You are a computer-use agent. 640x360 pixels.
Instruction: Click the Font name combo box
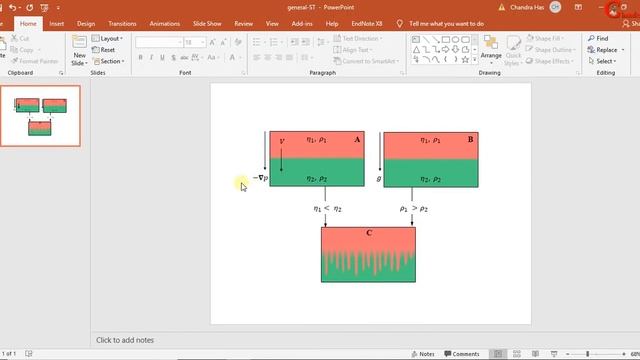pyautogui.click(x=158, y=42)
